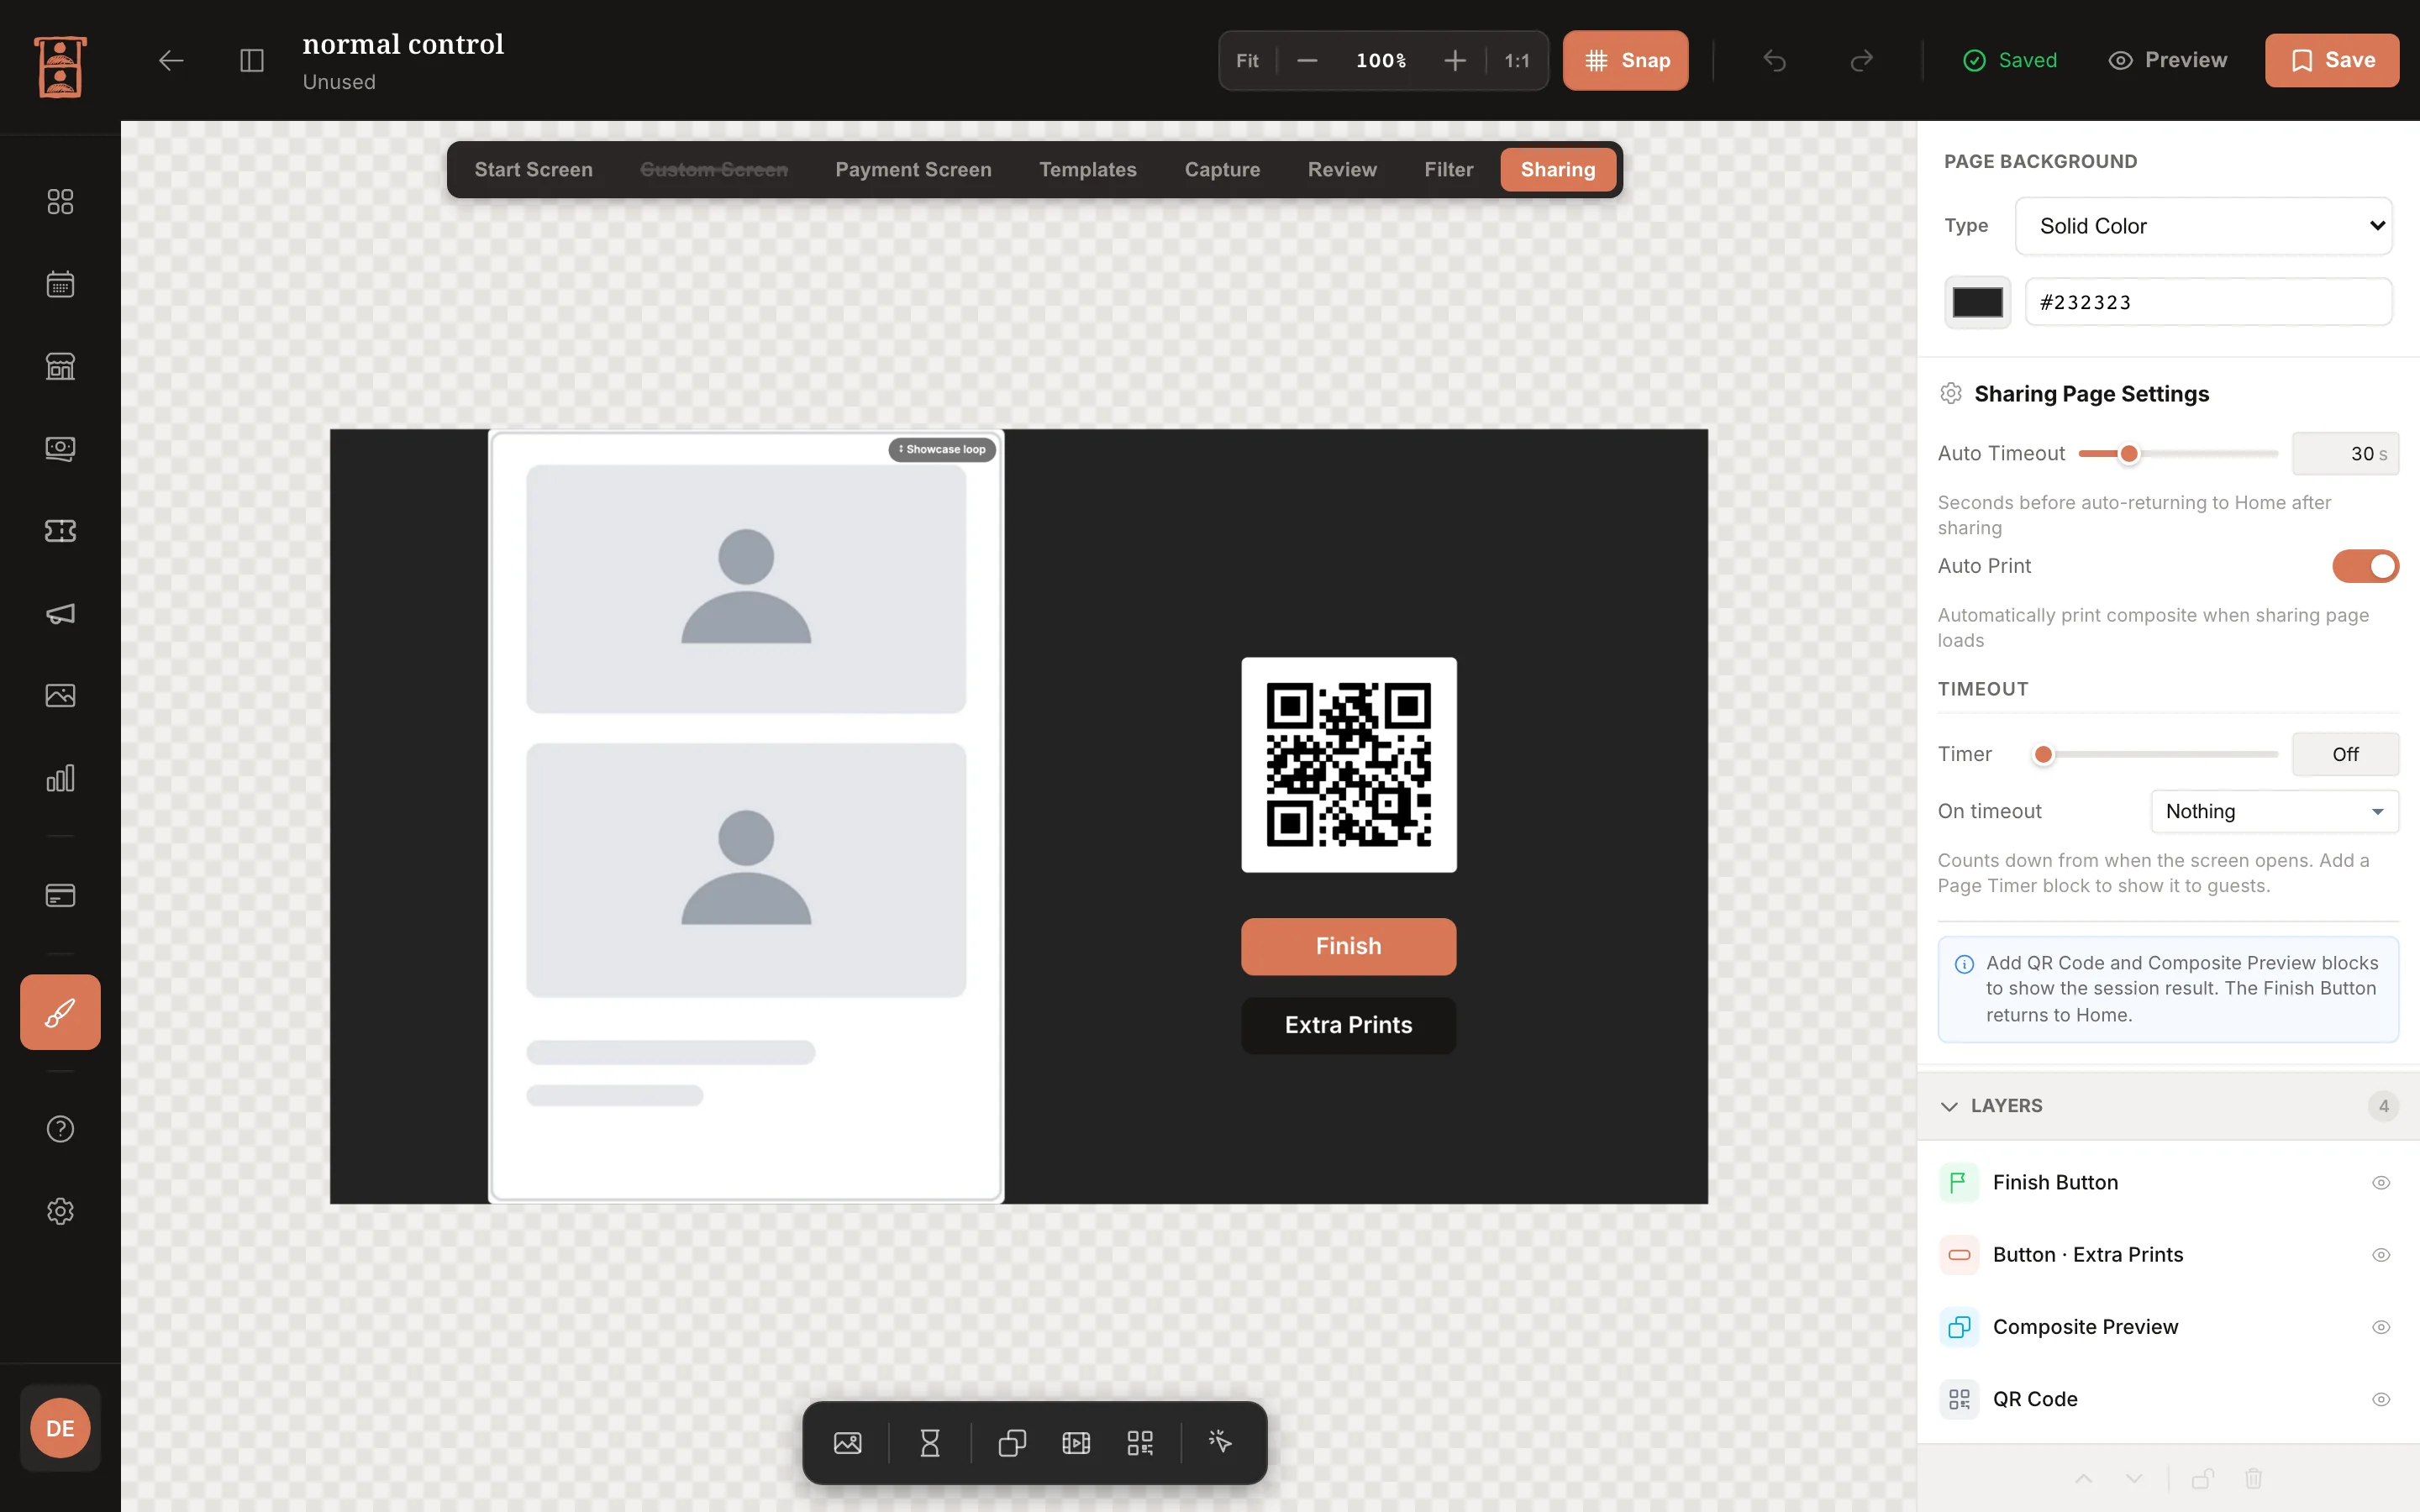Viewport: 2420px width, 1512px height.
Task: Switch to the Payment Screen tab
Action: point(913,170)
